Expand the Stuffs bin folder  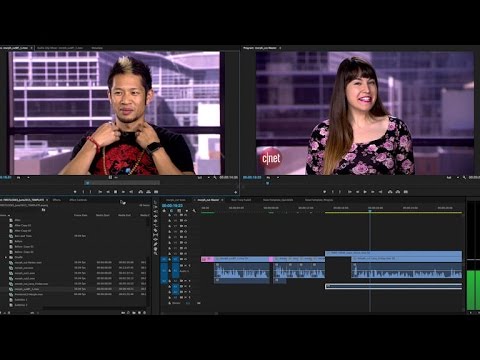6,257
